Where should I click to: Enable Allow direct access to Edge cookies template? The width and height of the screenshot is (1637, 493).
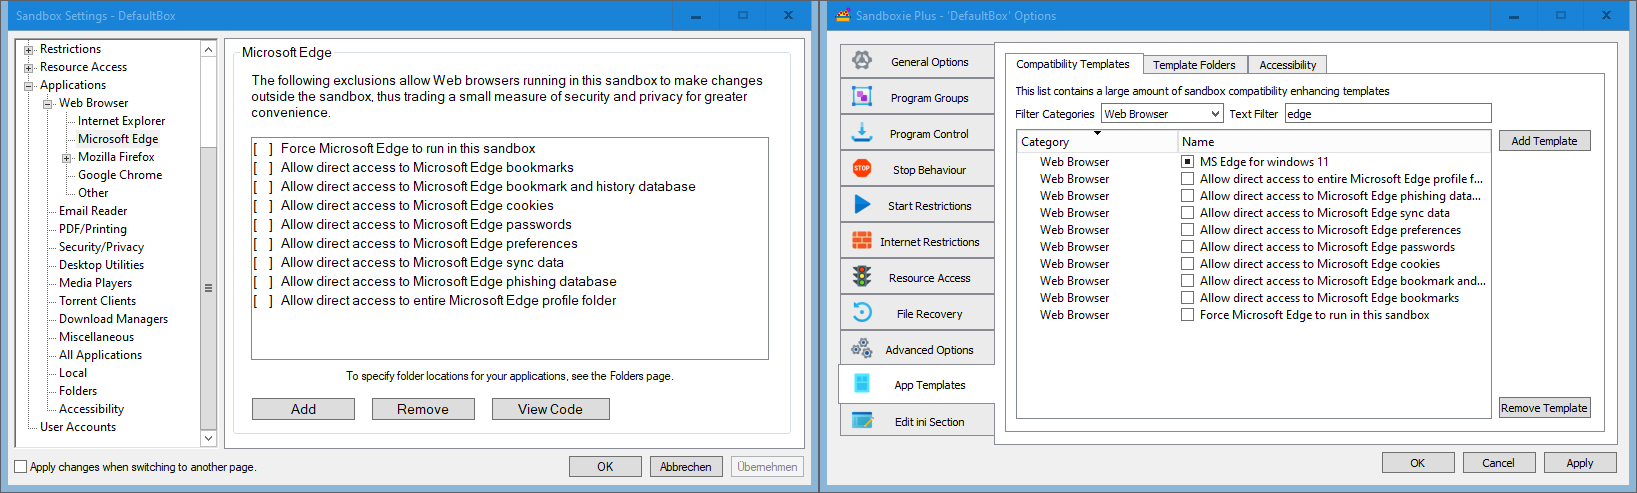1187,264
